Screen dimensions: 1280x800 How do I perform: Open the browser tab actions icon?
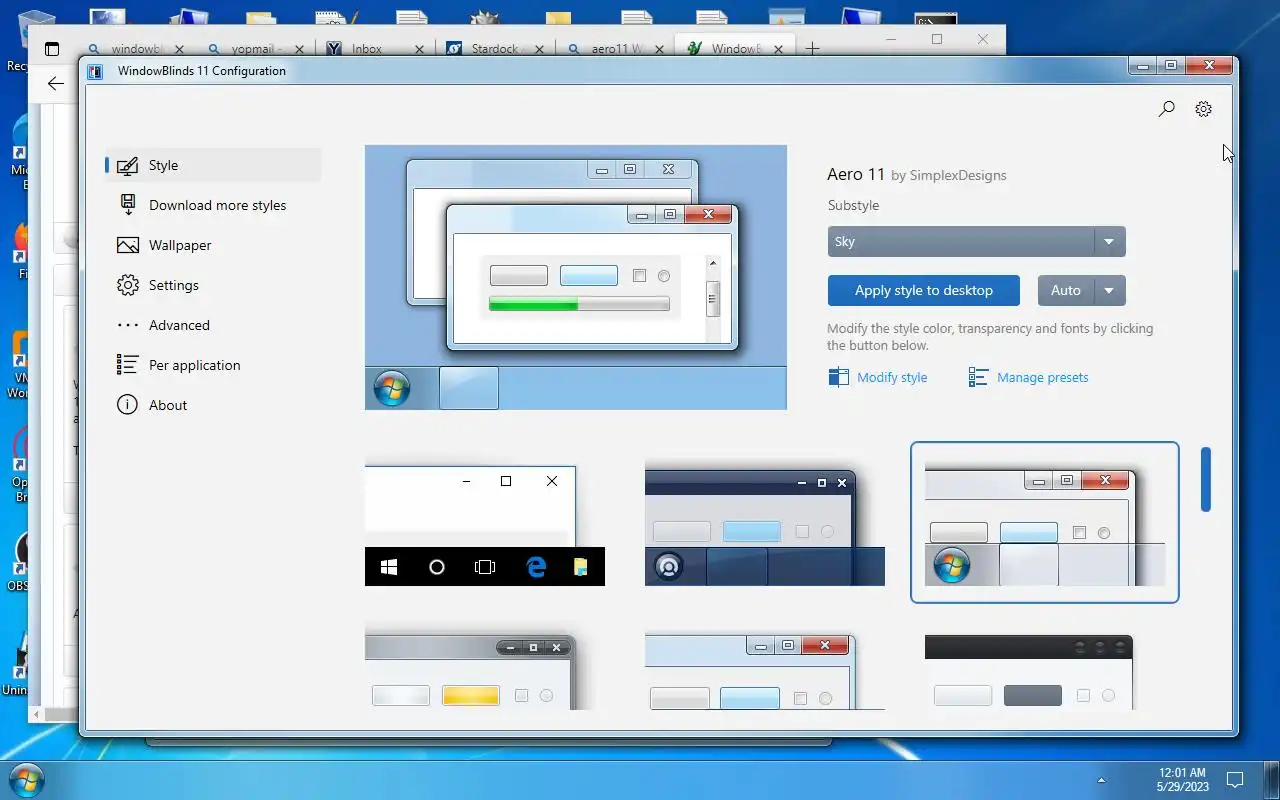(x=52, y=49)
